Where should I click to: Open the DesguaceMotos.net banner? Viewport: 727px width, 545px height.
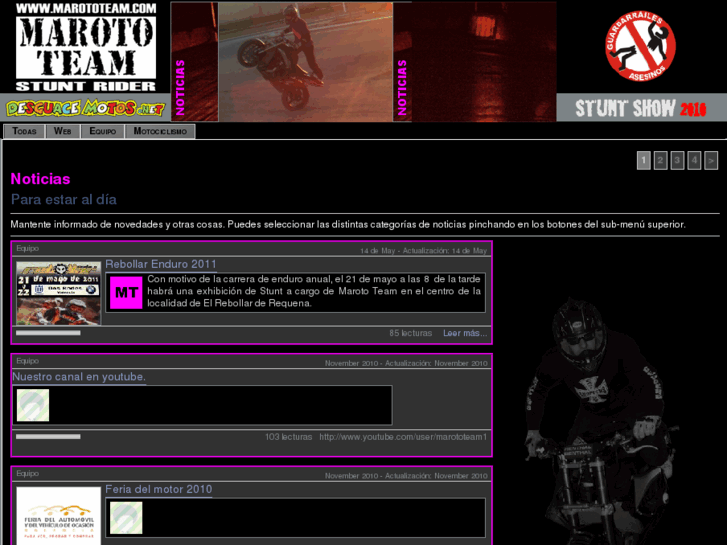85,109
